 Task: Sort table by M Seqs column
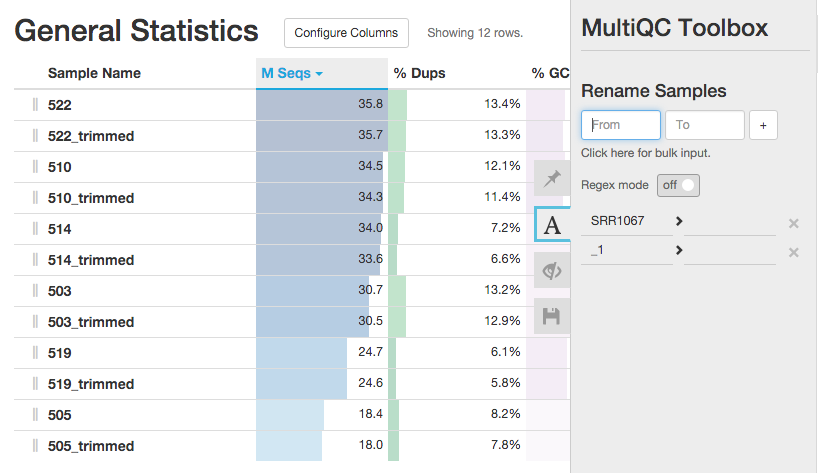(x=291, y=73)
